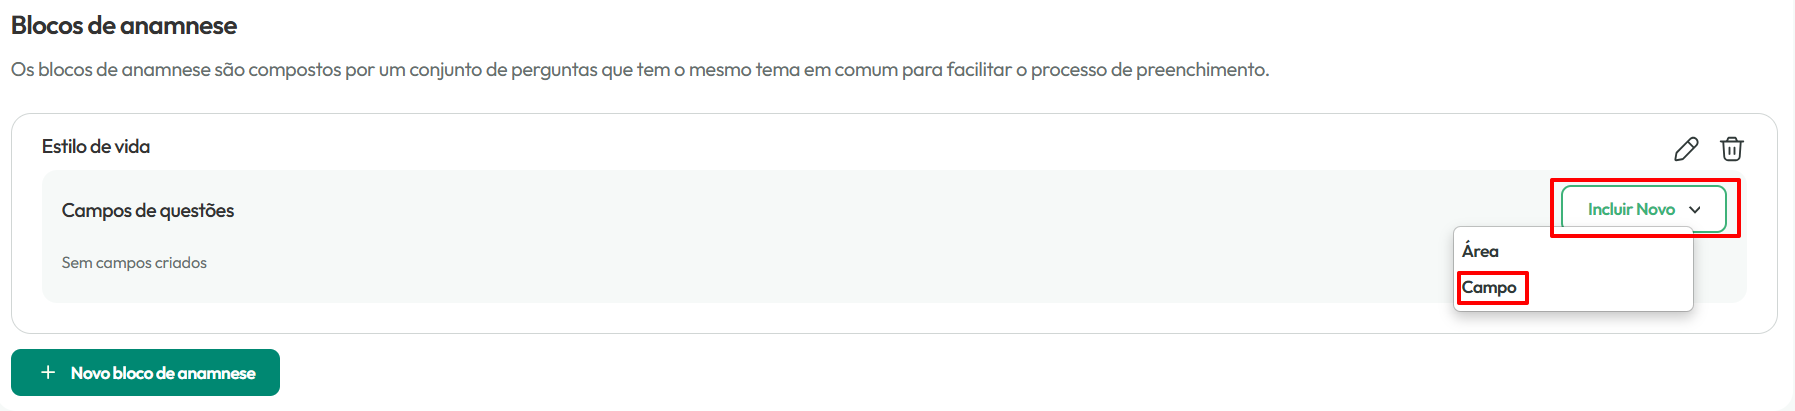Collapse the Incluir Novo chevron arrow
The width and height of the screenshot is (1795, 411).
(1695, 210)
